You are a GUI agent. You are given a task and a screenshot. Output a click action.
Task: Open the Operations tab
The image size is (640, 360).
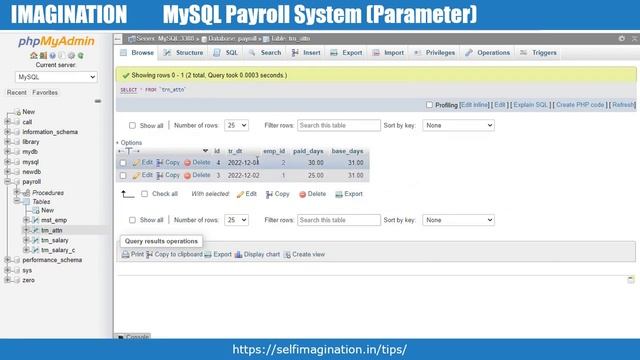point(488,53)
